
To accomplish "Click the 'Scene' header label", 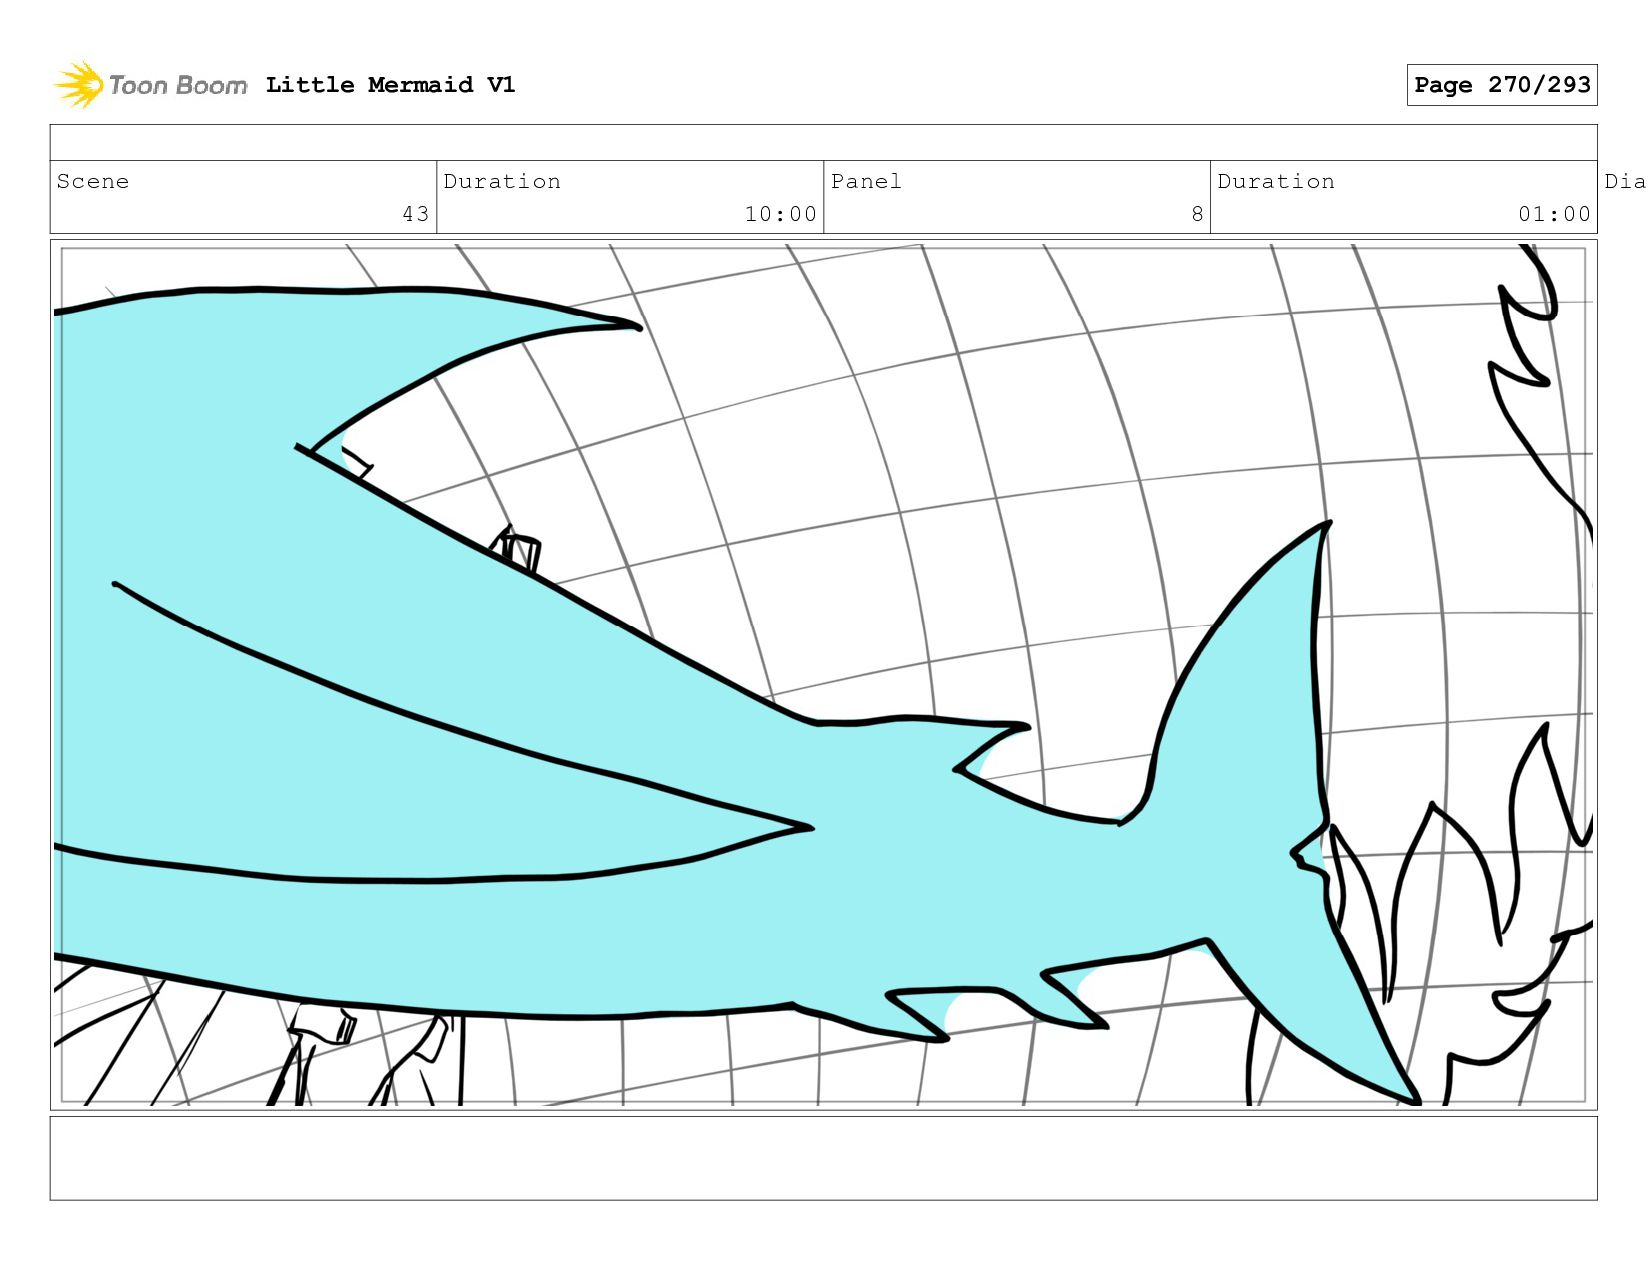I will [x=93, y=181].
